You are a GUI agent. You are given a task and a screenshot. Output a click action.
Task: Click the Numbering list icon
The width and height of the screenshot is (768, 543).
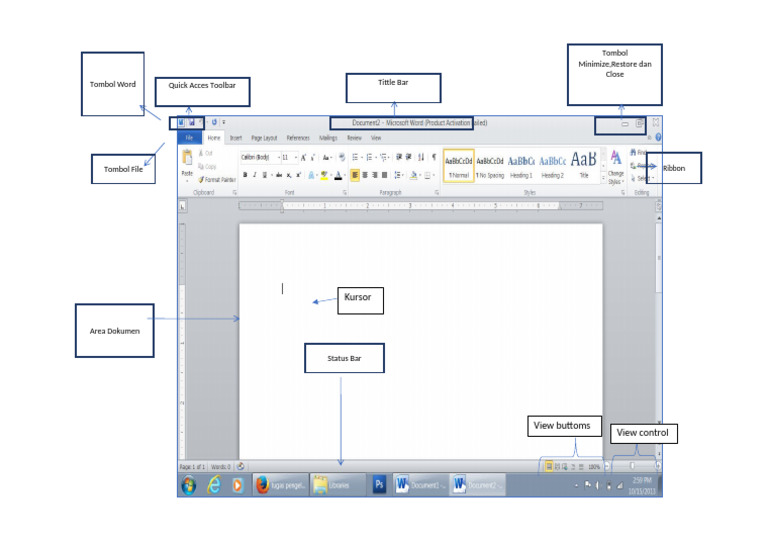click(x=369, y=157)
